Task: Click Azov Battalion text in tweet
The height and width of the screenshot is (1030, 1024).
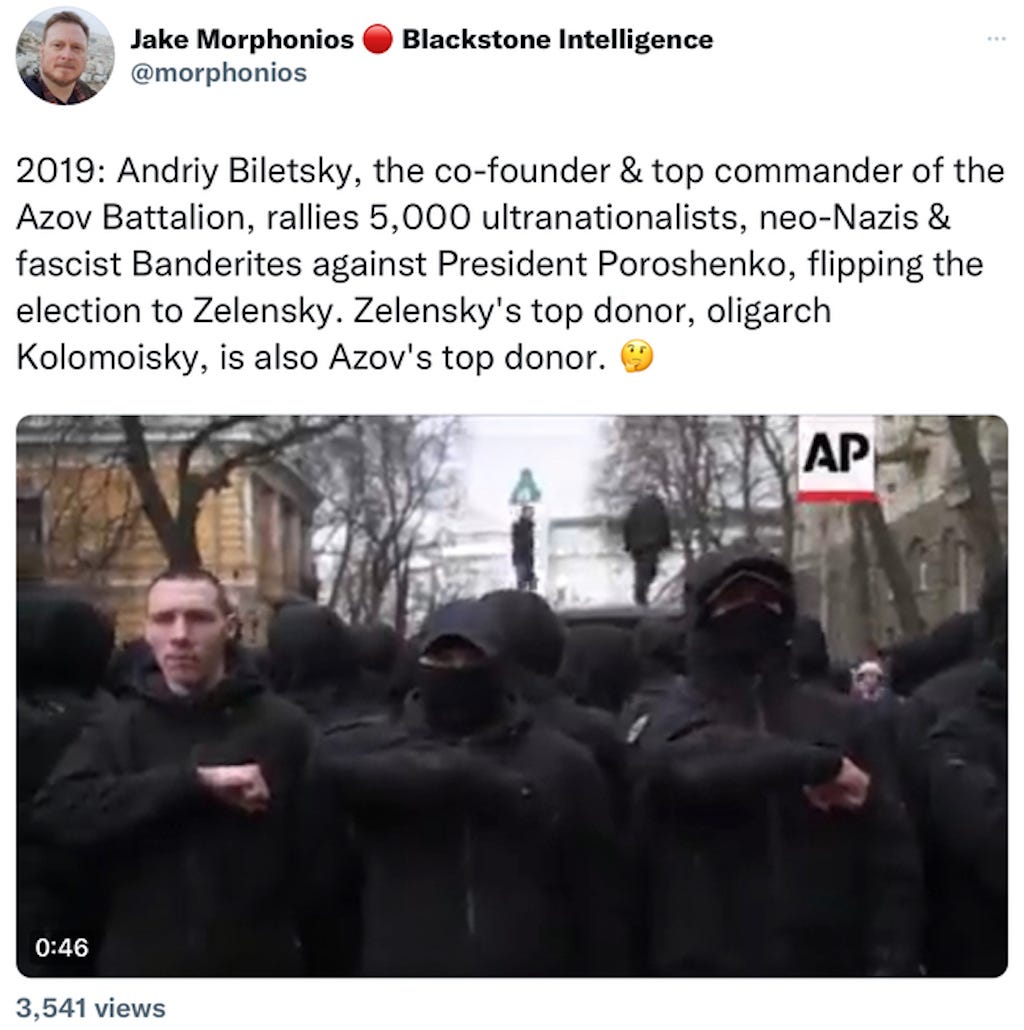Action: tap(130, 218)
